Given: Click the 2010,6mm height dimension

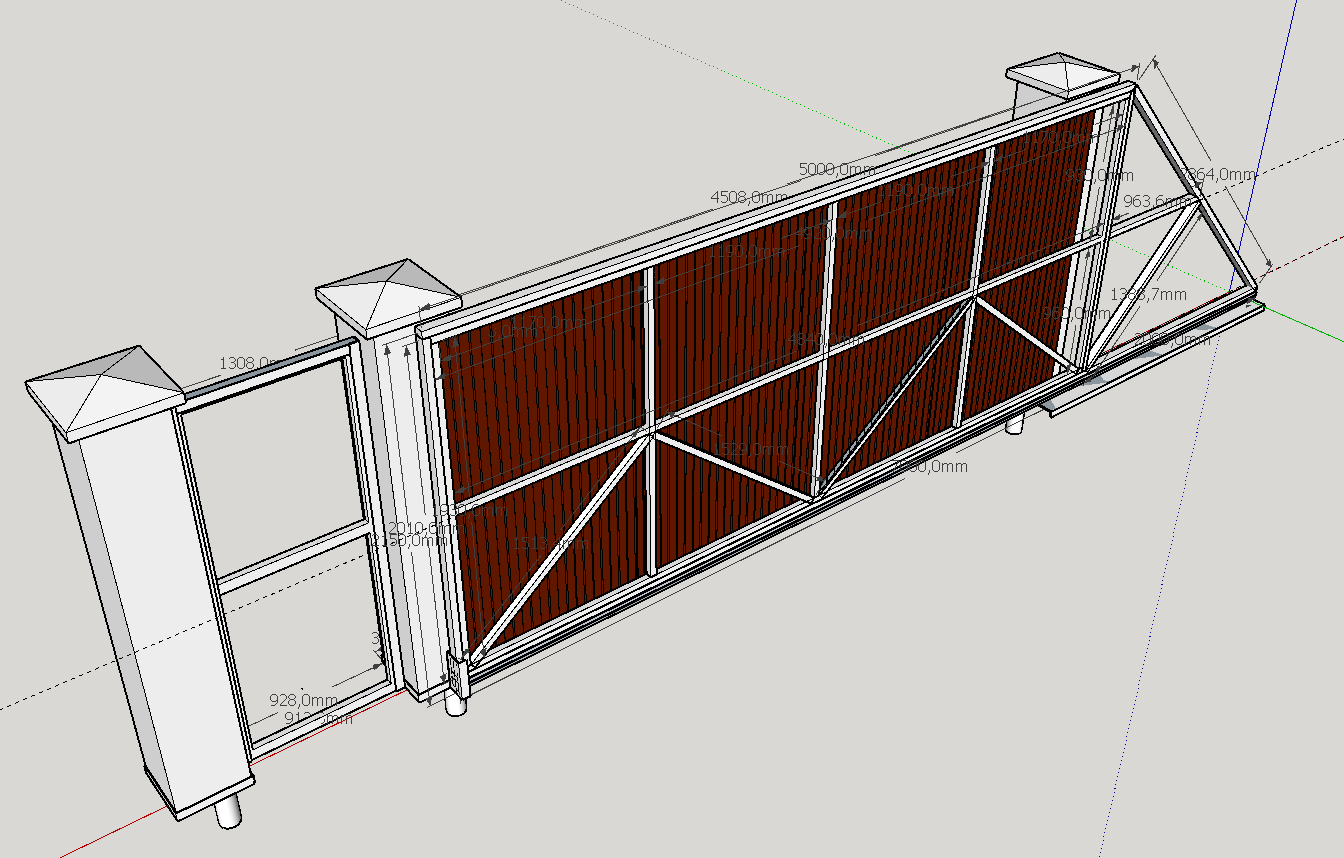Looking at the screenshot, I should [x=418, y=527].
